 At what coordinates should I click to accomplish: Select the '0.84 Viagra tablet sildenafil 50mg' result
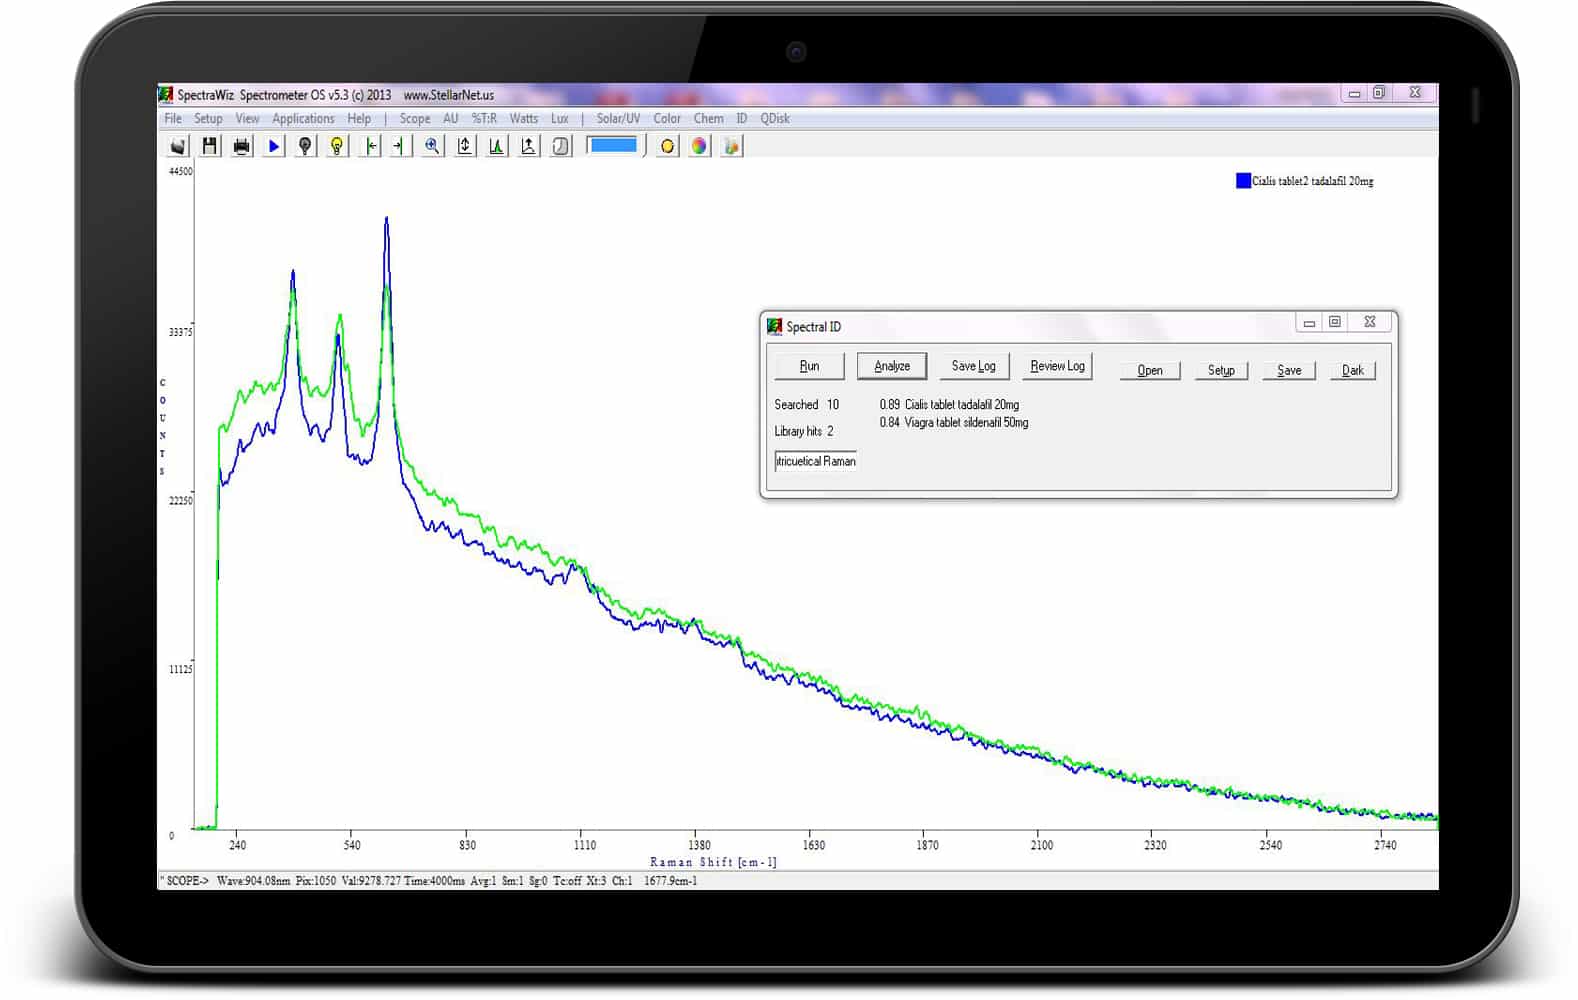pos(954,423)
